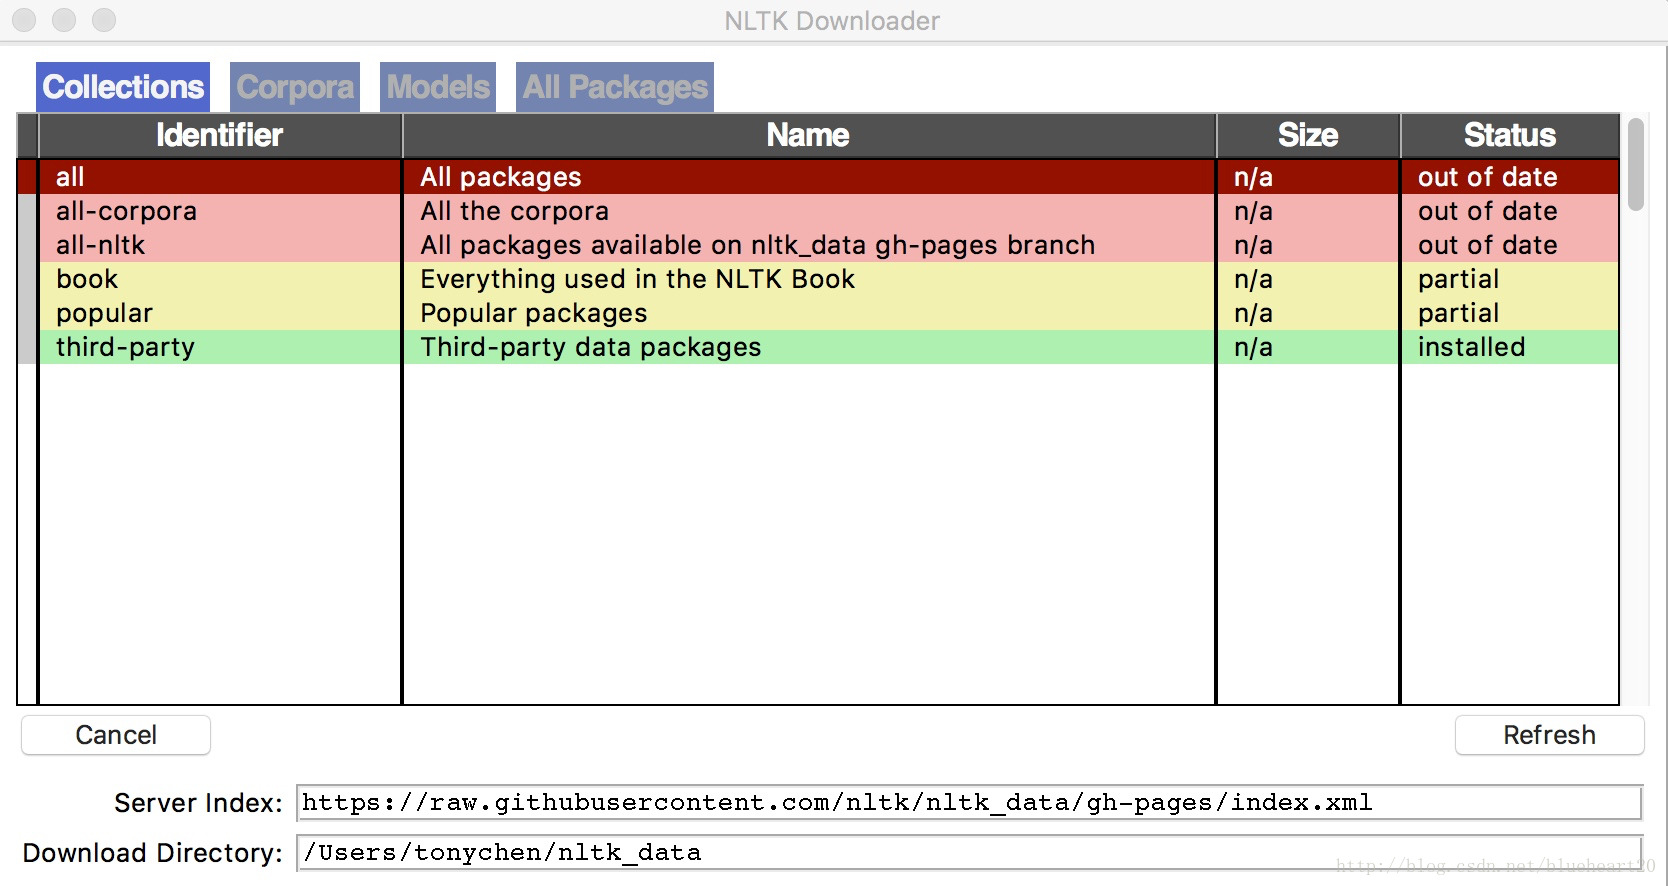
Task: Click the n/a size for third-party
Action: click(1308, 347)
